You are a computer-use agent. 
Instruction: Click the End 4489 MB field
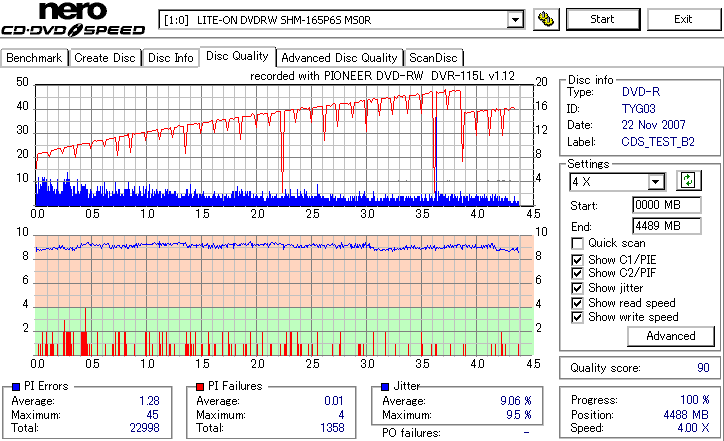click(x=667, y=226)
